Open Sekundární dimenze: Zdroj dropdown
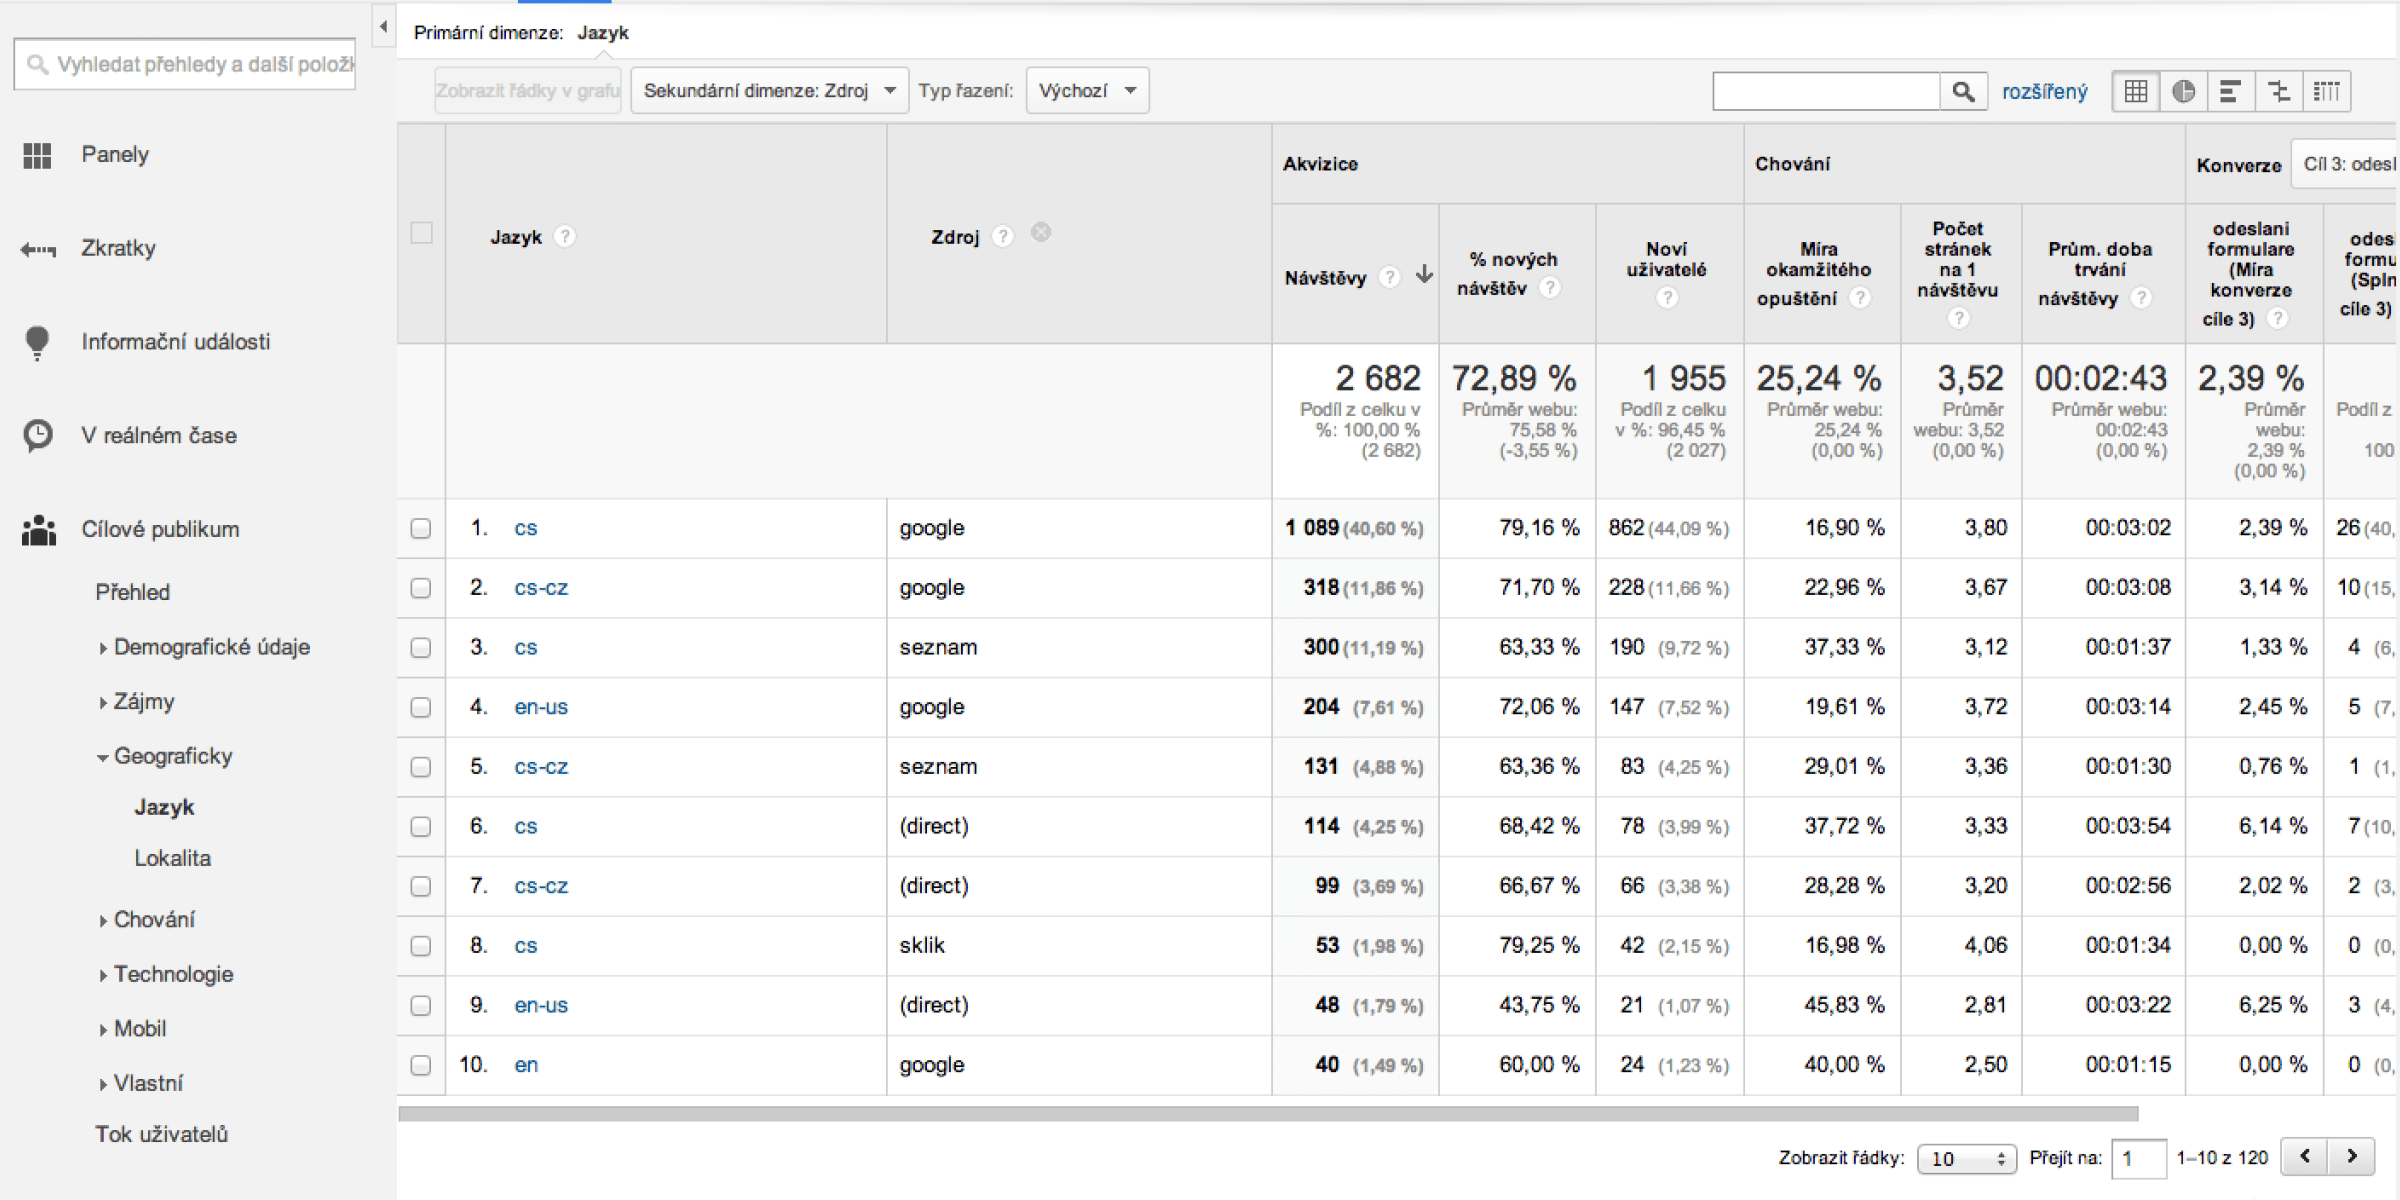The width and height of the screenshot is (2400, 1200). (x=769, y=91)
